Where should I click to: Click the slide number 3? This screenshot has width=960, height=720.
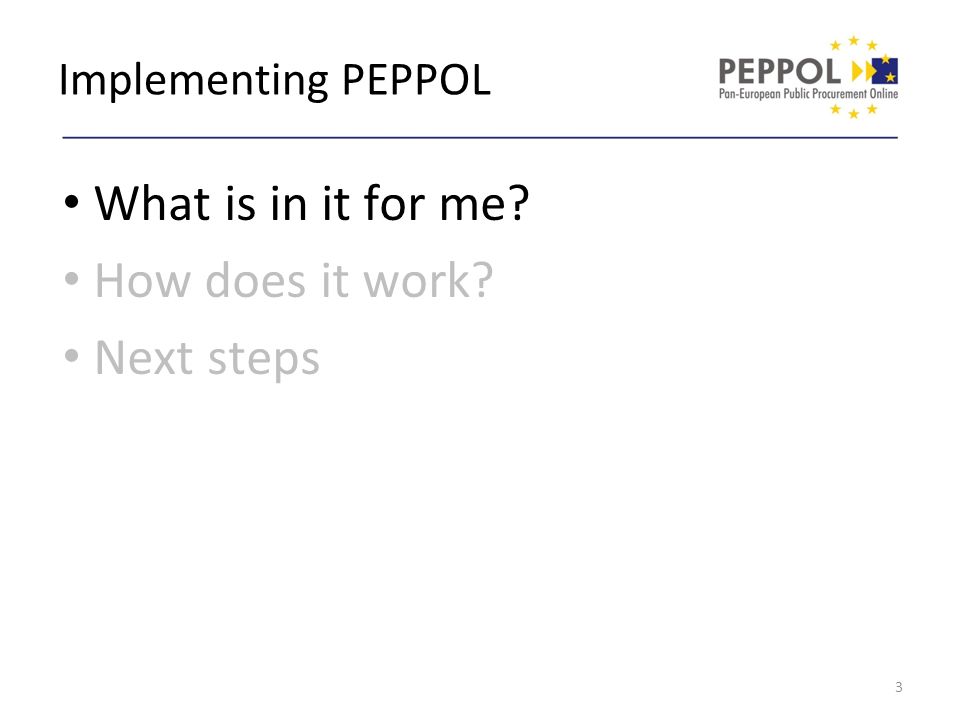tap(898, 687)
